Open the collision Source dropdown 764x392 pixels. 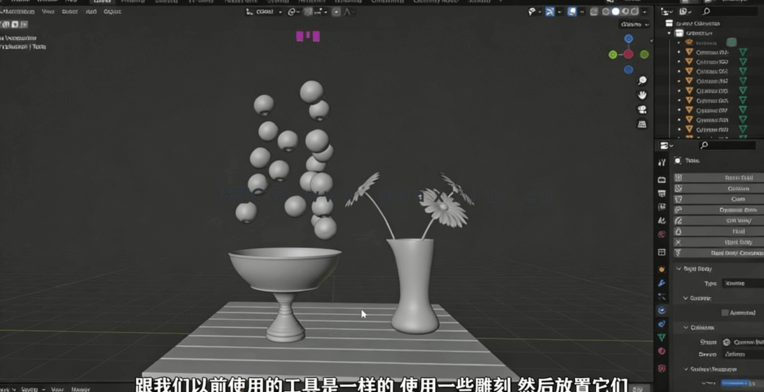pos(743,355)
